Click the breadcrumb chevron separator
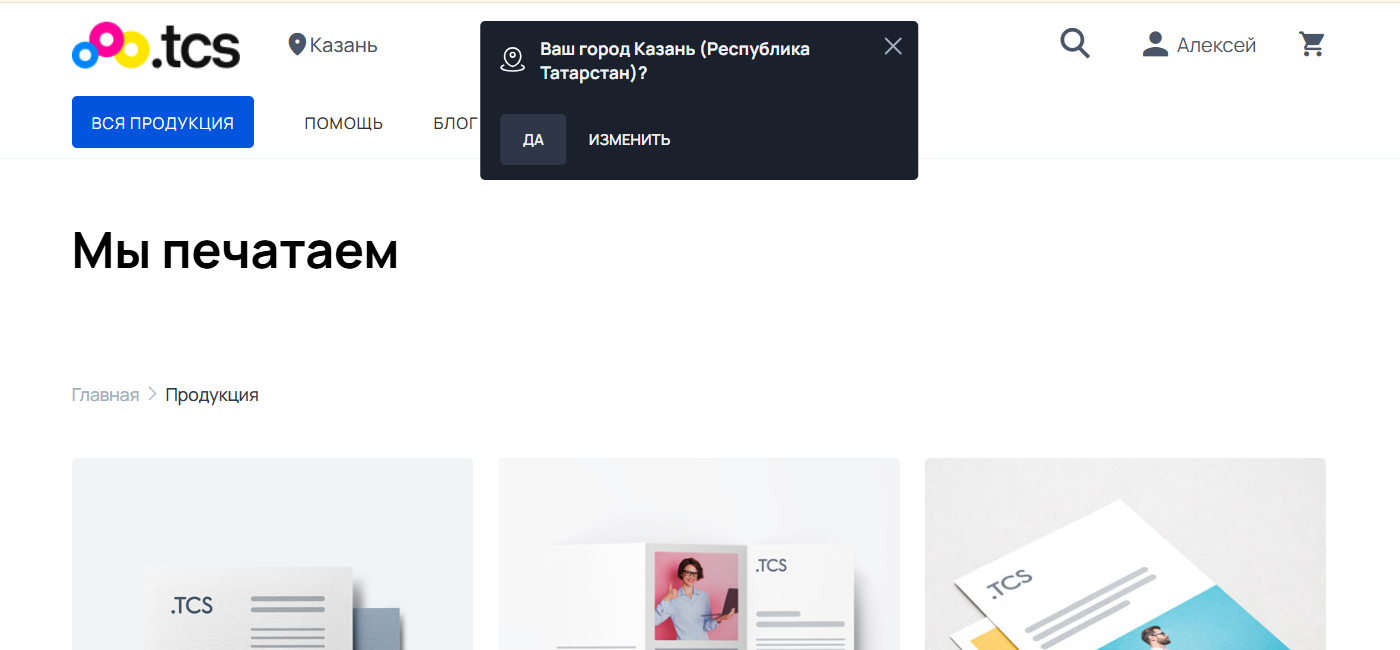This screenshot has height=650, width=1400. pyautogui.click(x=152, y=394)
